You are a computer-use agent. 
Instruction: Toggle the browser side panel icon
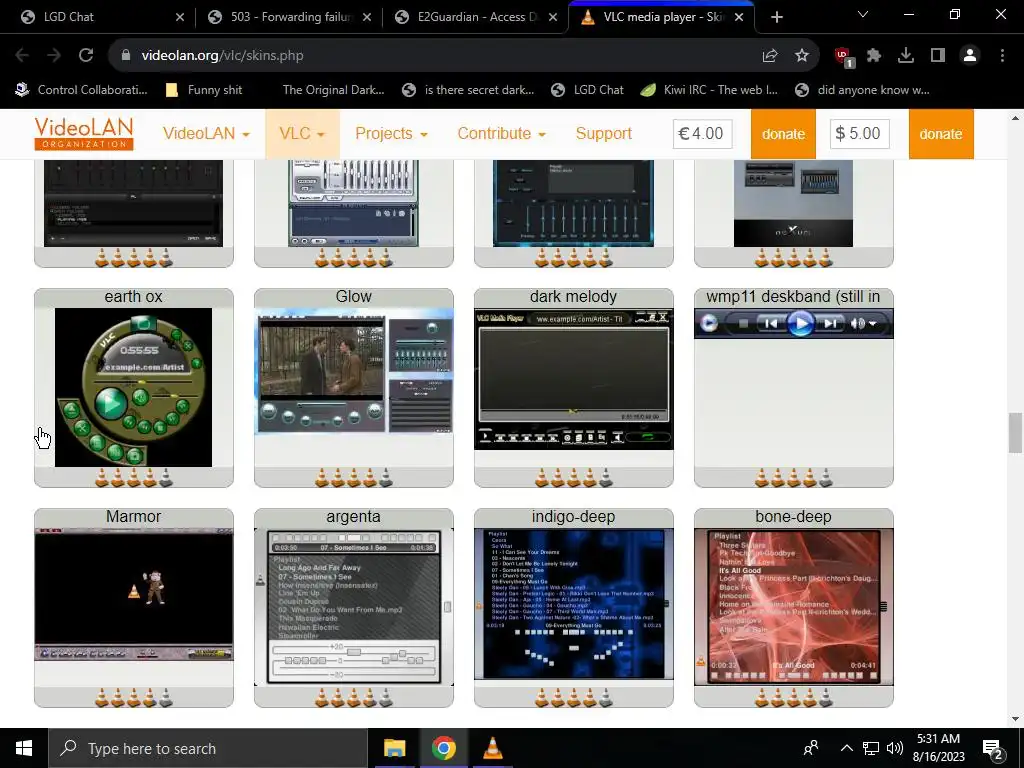(x=938, y=56)
